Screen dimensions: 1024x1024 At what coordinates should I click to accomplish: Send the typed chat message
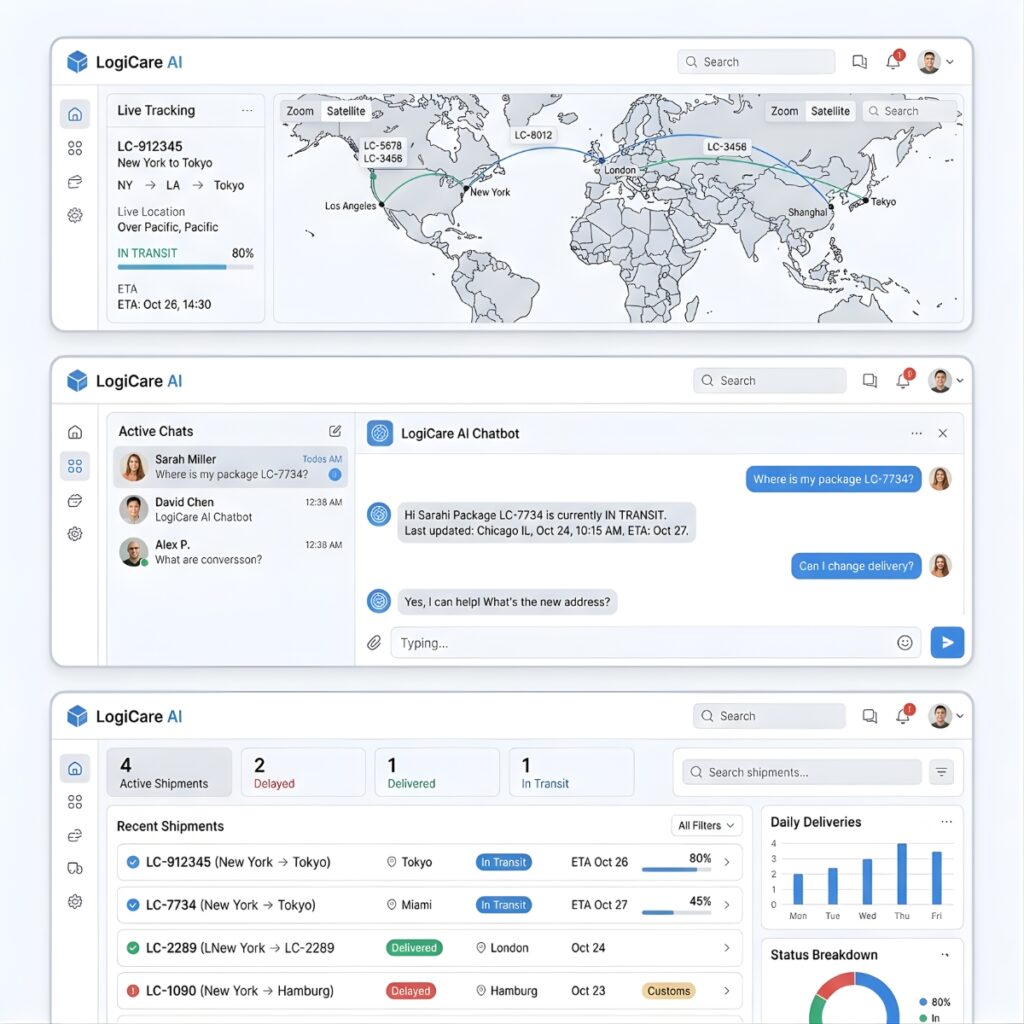947,642
